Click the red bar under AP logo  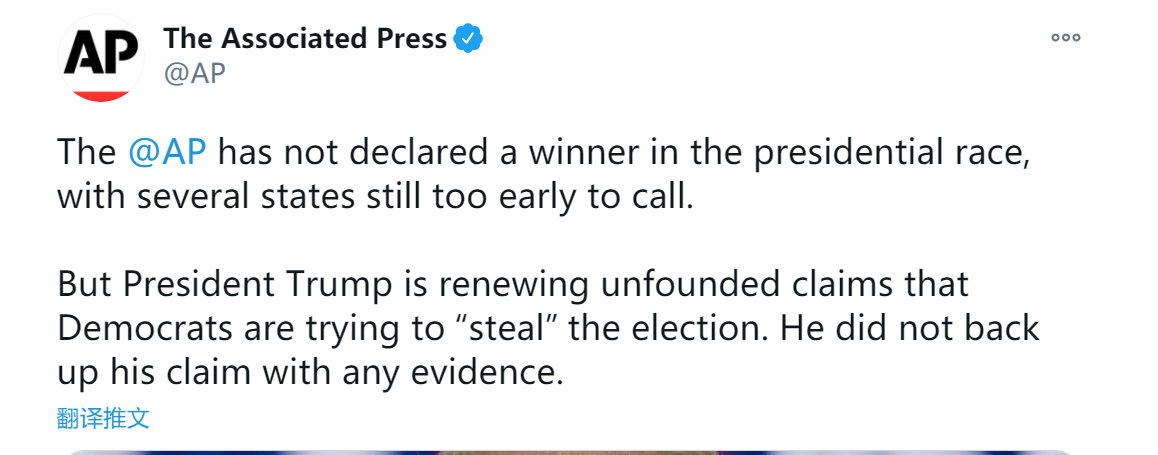coord(101,95)
